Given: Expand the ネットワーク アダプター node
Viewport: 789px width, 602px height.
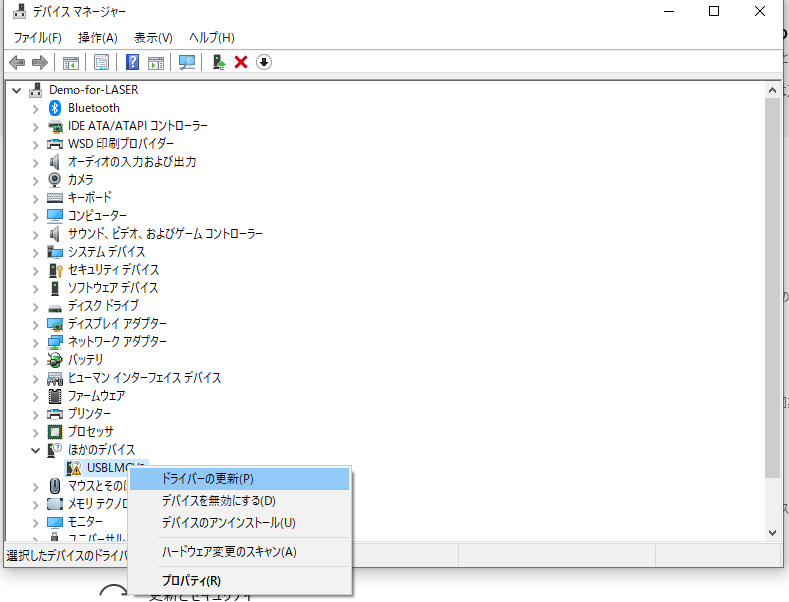Looking at the screenshot, I should coord(36,342).
